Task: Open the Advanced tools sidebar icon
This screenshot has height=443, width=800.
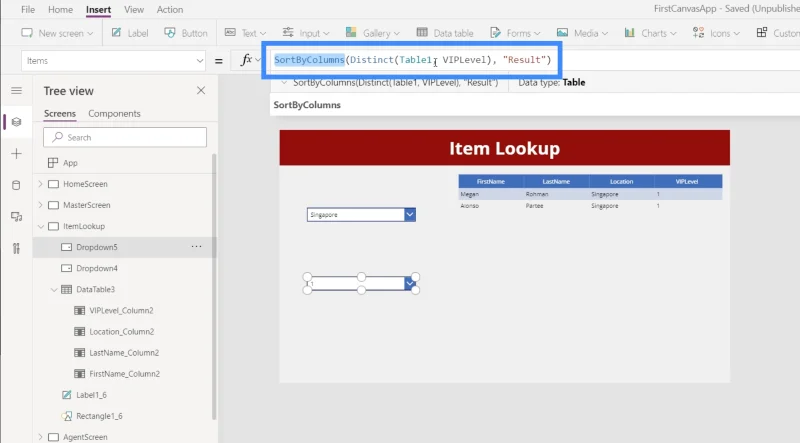Action: pyautogui.click(x=16, y=249)
